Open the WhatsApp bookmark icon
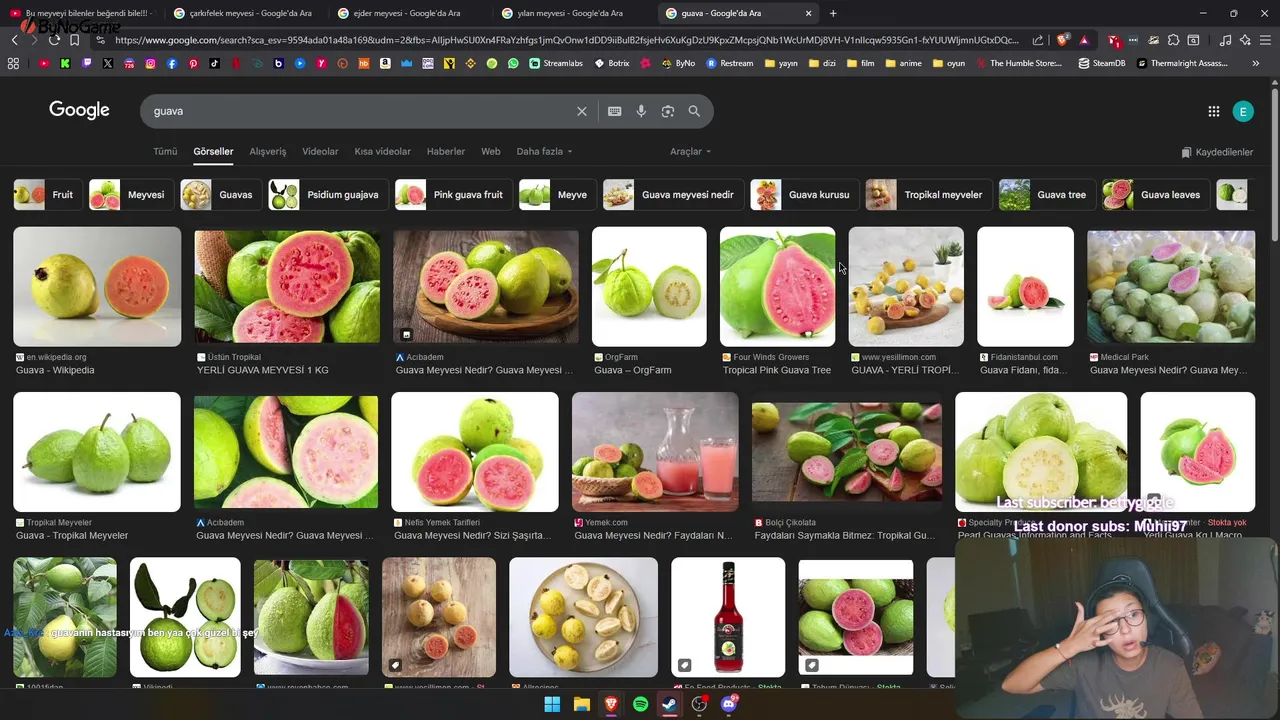This screenshot has height=720, width=1280. (x=513, y=63)
